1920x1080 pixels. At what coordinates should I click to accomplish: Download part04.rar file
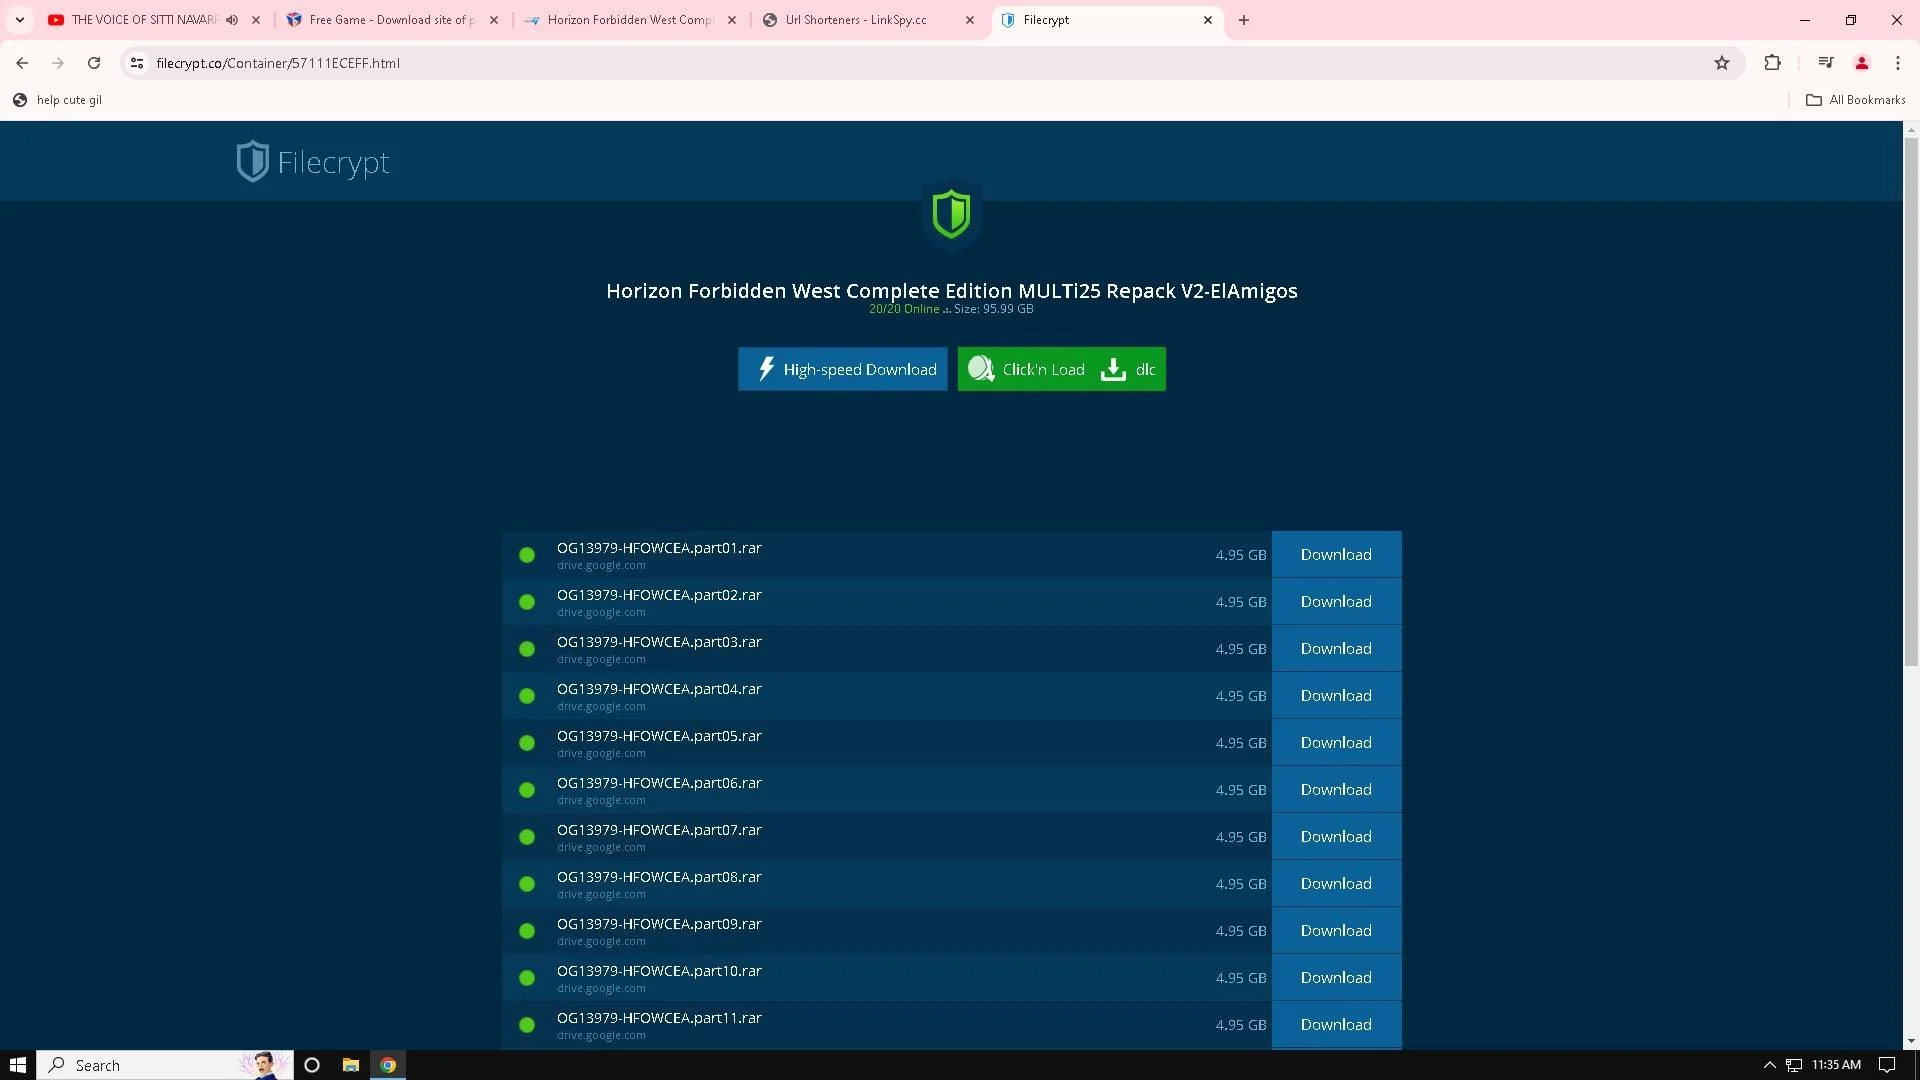(x=1336, y=696)
